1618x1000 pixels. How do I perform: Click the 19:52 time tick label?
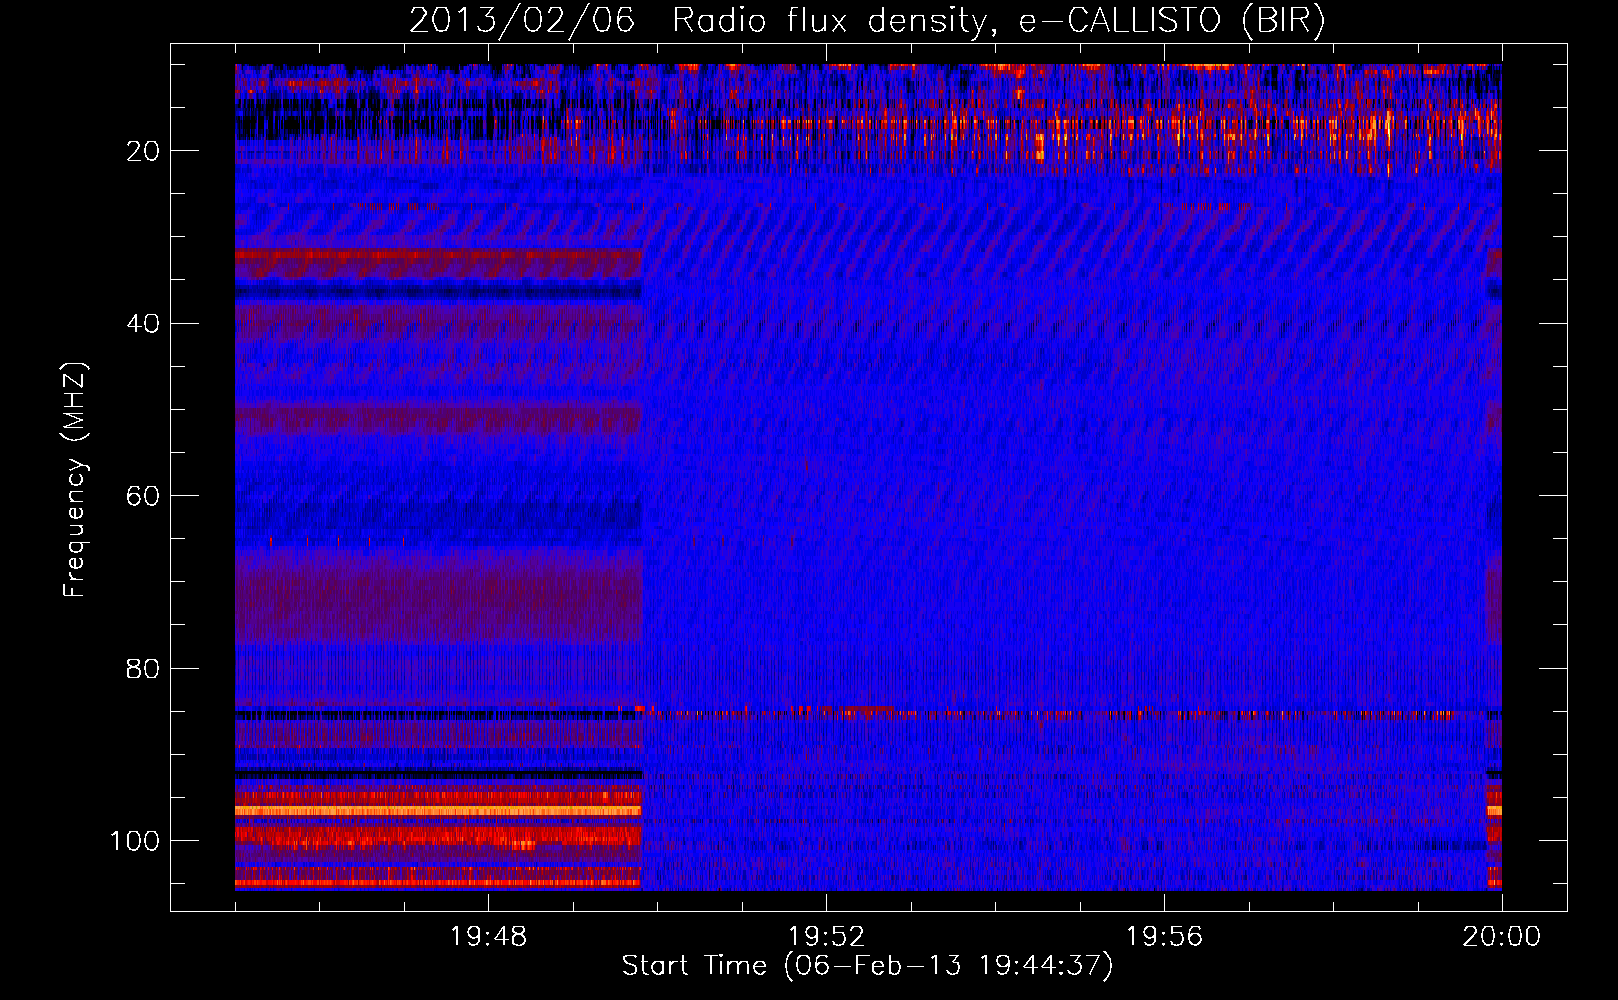(826, 937)
